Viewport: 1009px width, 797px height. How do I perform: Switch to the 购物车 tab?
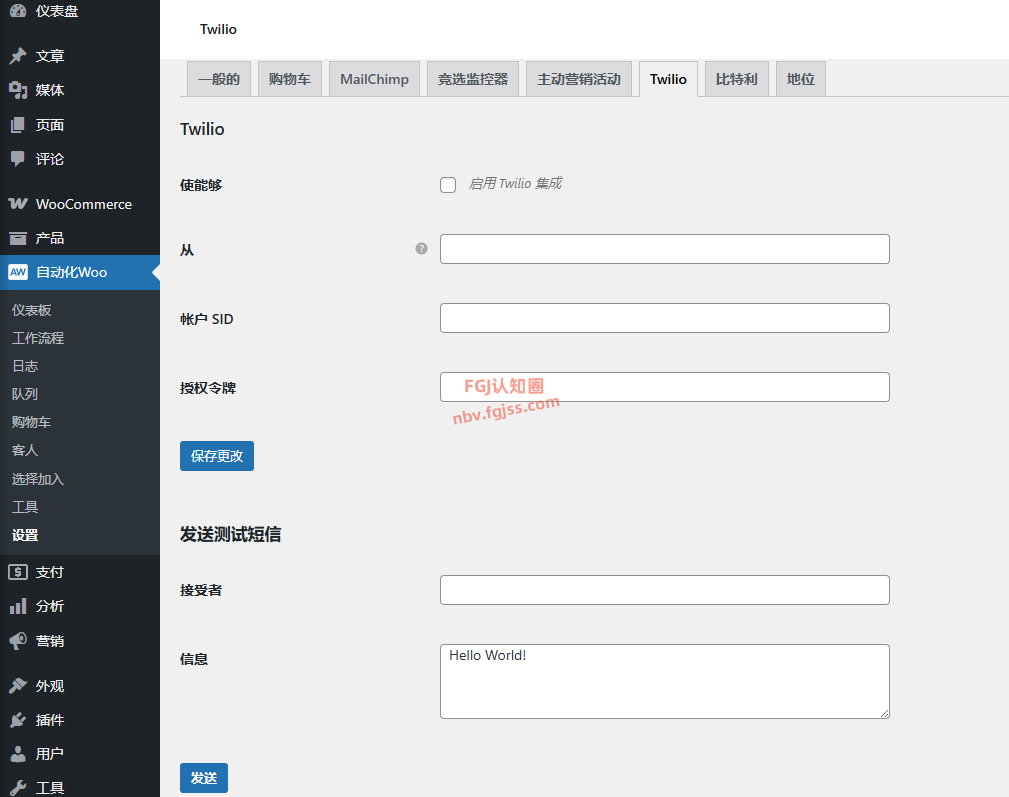tap(290, 79)
